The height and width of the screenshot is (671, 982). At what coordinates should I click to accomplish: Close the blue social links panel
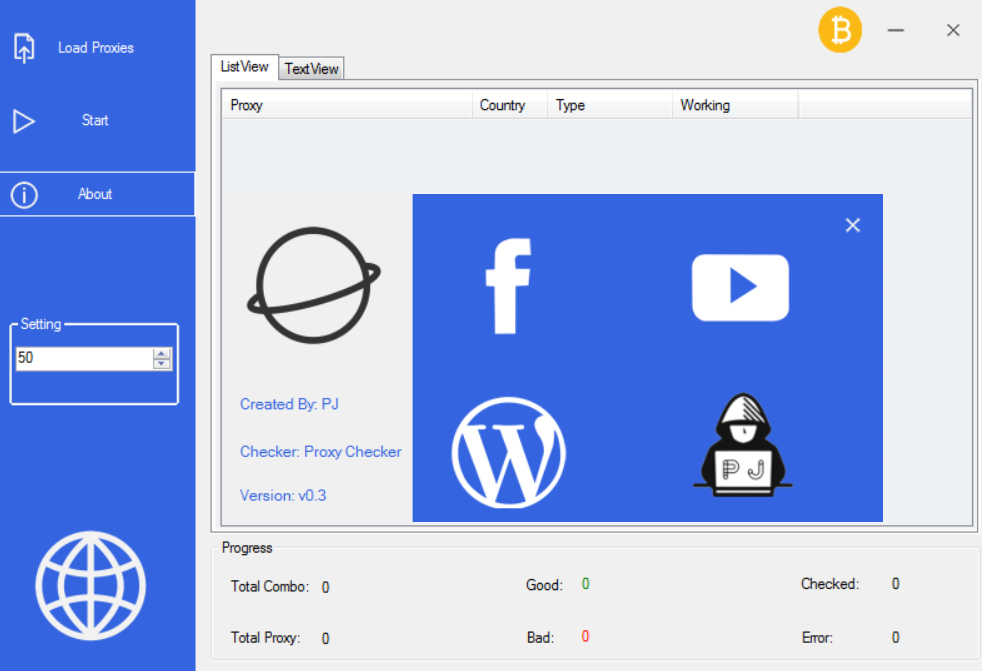click(x=852, y=225)
